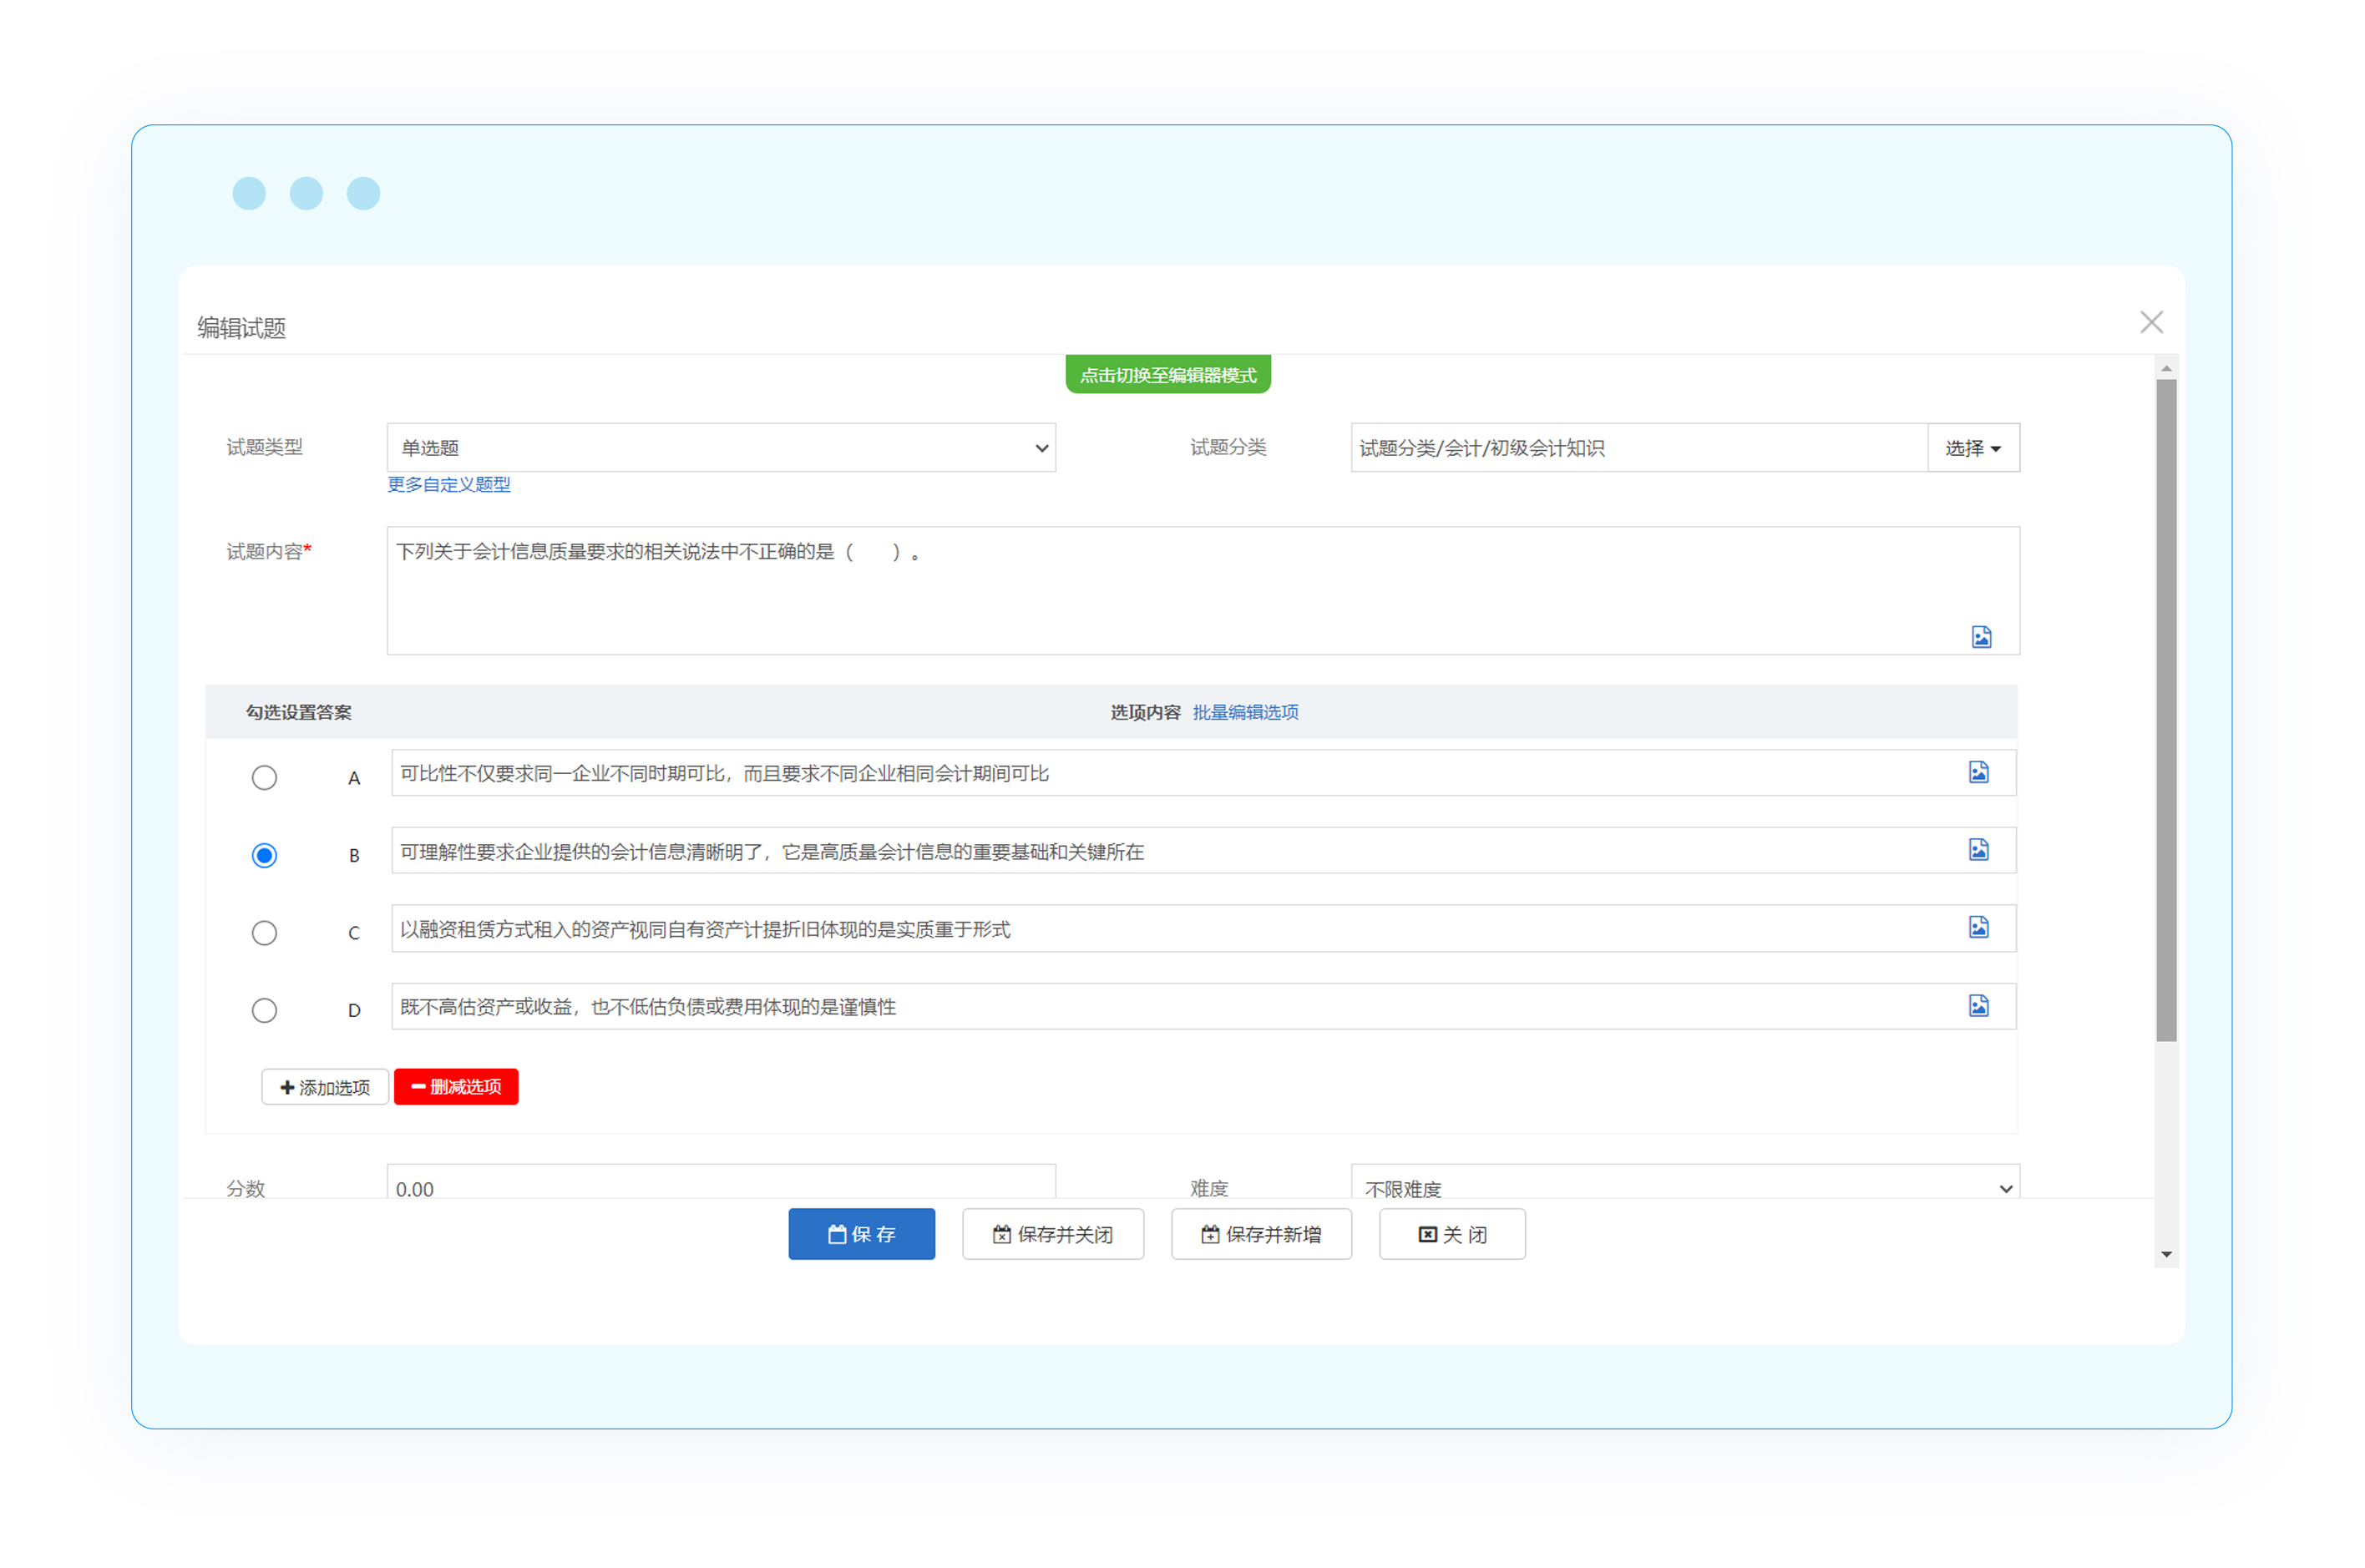Select radio button for option A
The height and width of the screenshot is (1568, 2365).
pyautogui.click(x=264, y=777)
